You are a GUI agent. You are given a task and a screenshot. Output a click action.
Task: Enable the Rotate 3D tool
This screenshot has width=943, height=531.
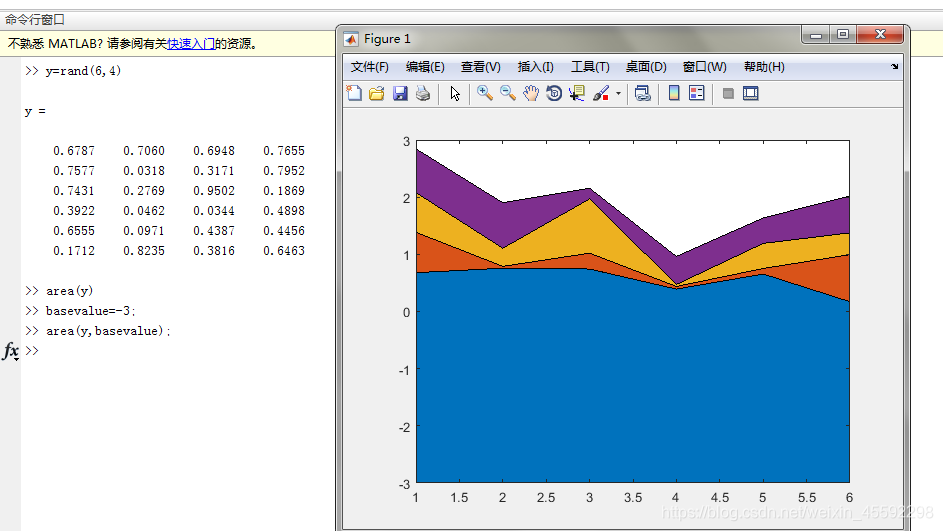tap(554, 93)
